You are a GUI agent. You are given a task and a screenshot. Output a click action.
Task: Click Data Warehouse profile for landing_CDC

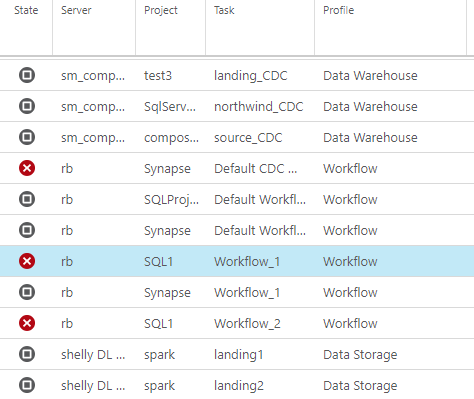coord(370,76)
